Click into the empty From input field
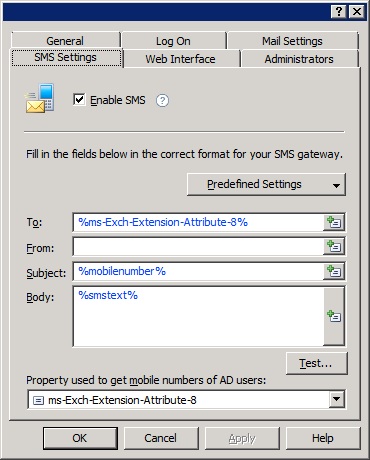Image resolution: width=370 pixels, height=460 pixels. click(x=198, y=247)
